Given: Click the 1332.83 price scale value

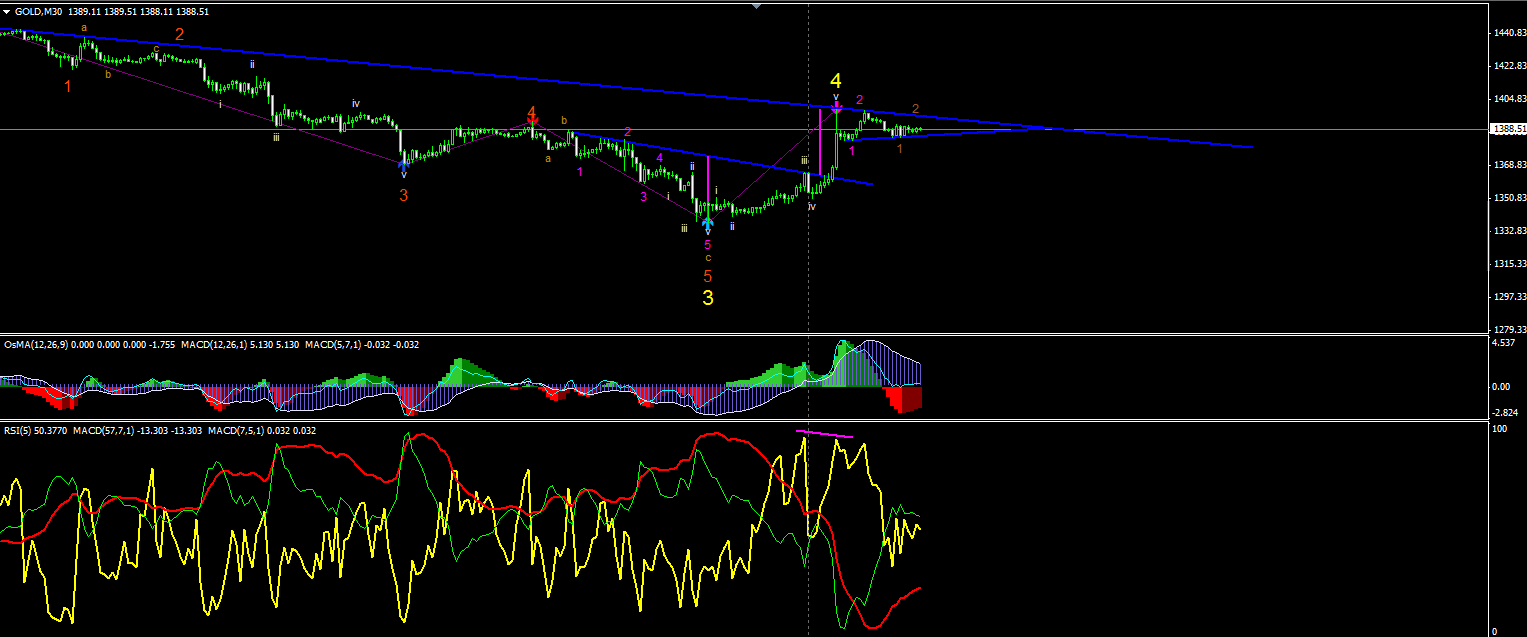Looking at the screenshot, I should (x=1508, y=231).
